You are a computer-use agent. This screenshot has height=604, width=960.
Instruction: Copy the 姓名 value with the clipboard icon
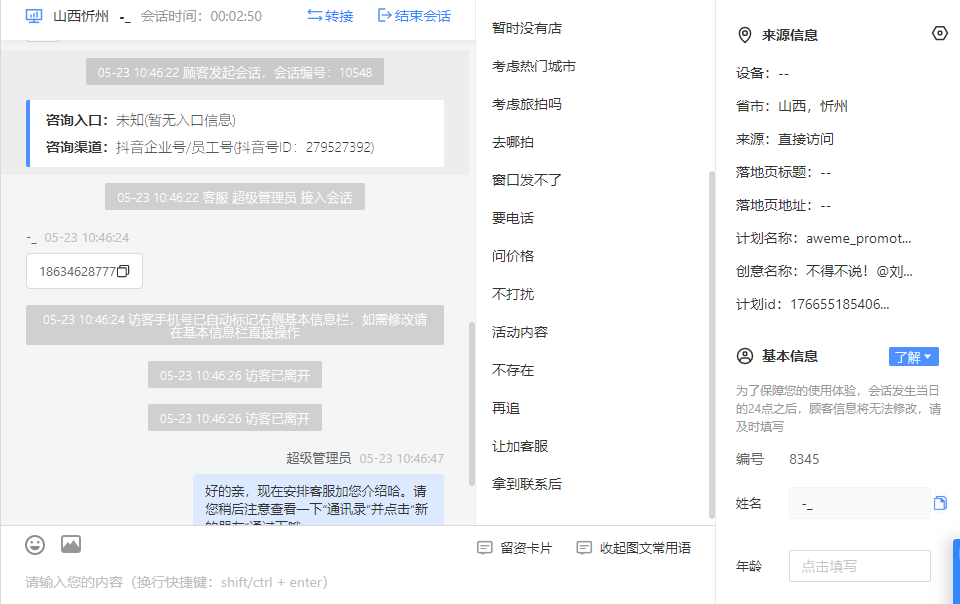pyautogui.click(x=940, y=503)
